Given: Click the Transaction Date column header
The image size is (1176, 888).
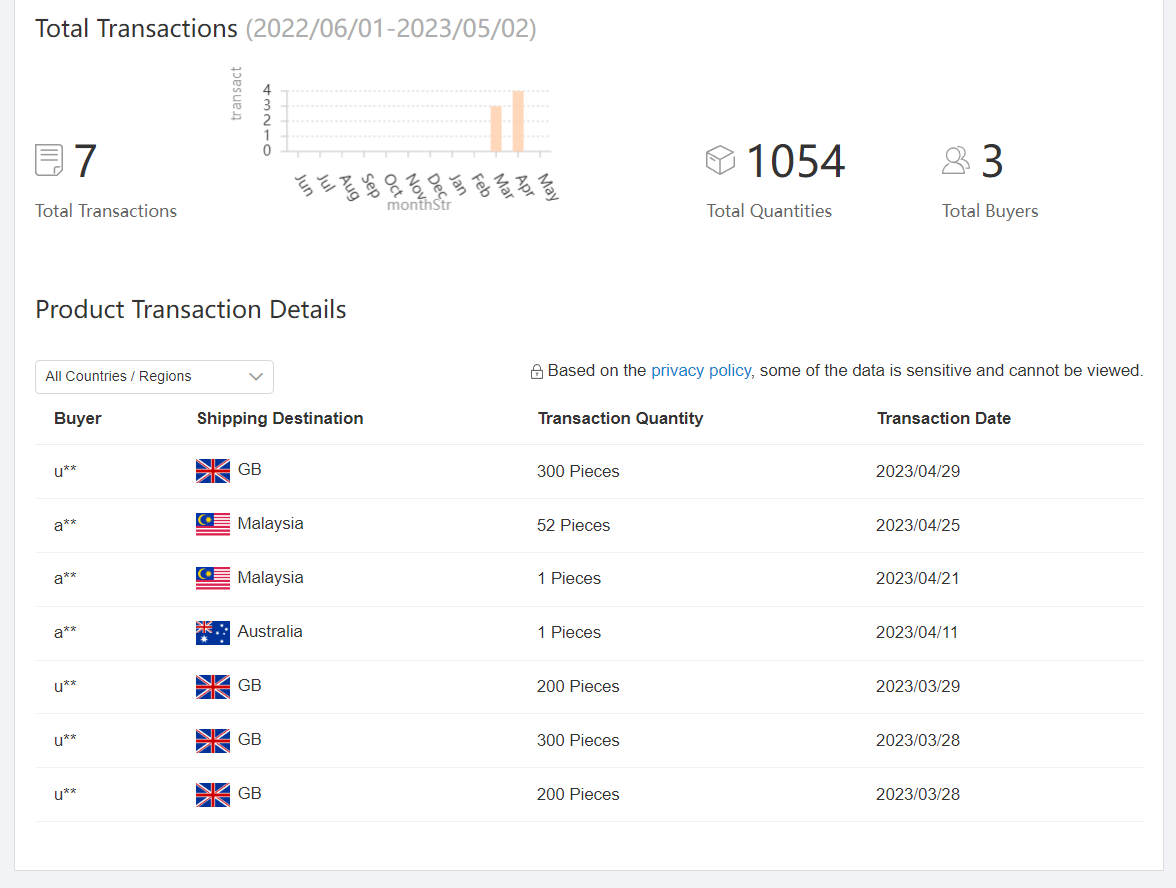Looking at the screenshot, I should tap(943, 418).
